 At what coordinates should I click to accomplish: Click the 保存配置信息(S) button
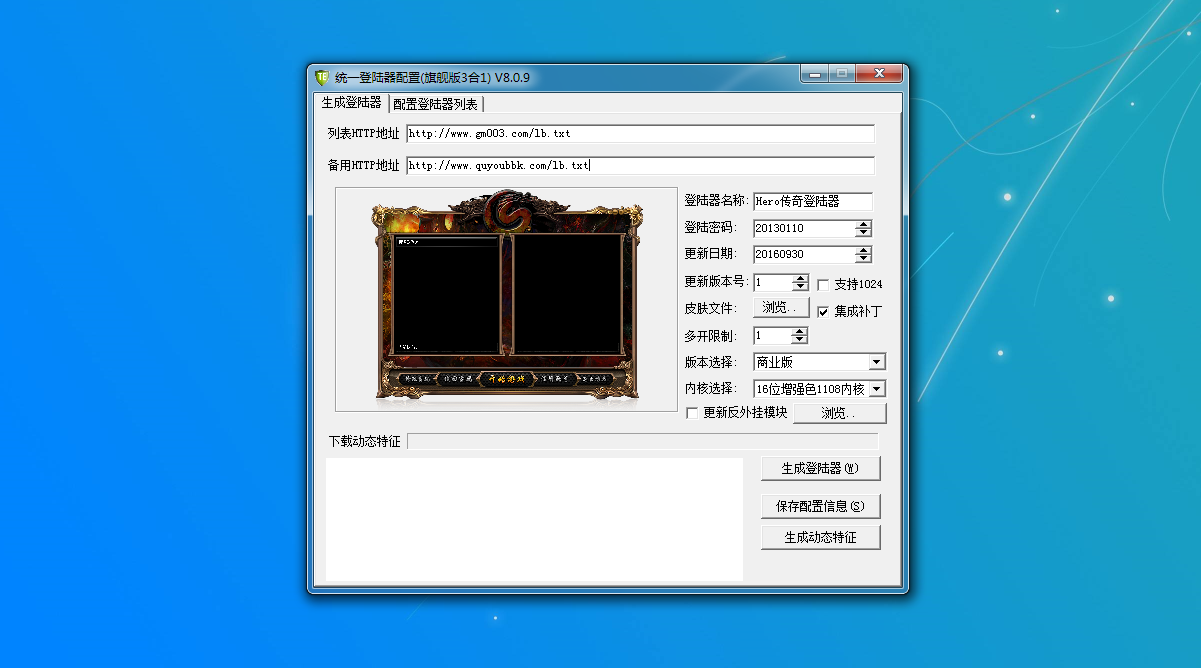click(820, 506)
